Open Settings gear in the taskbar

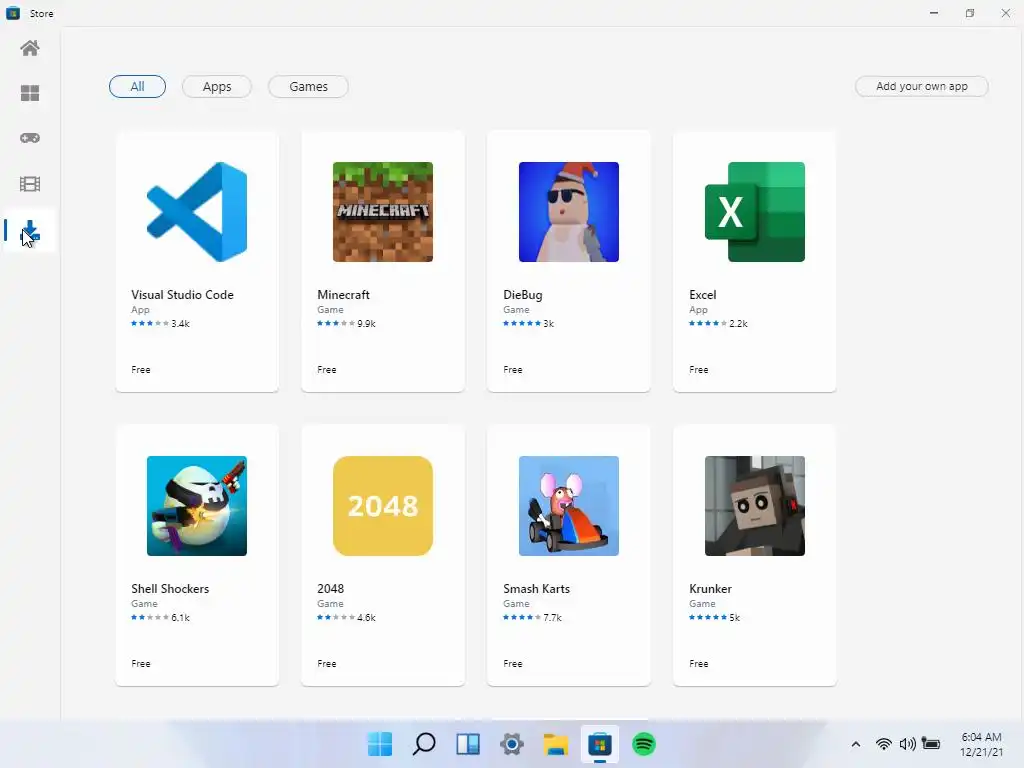tap(512, 744)
